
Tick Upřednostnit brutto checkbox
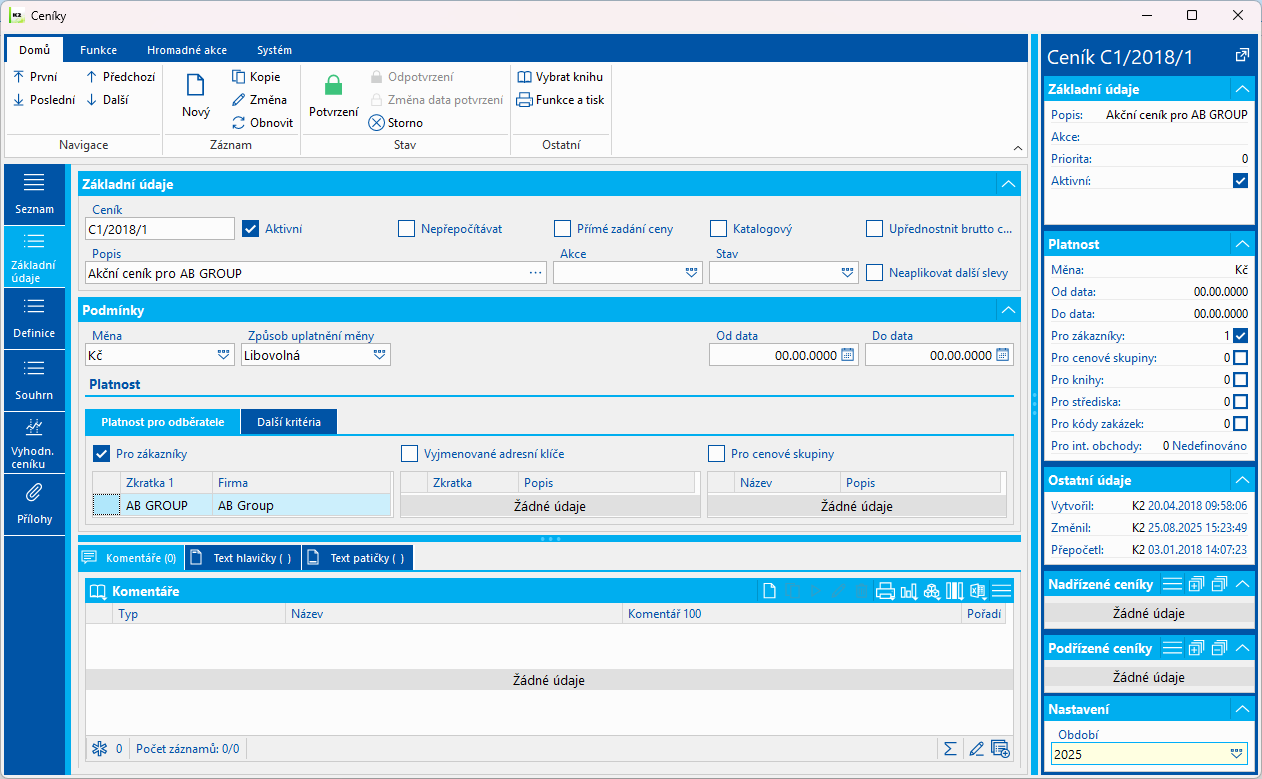tap(874, 228)
